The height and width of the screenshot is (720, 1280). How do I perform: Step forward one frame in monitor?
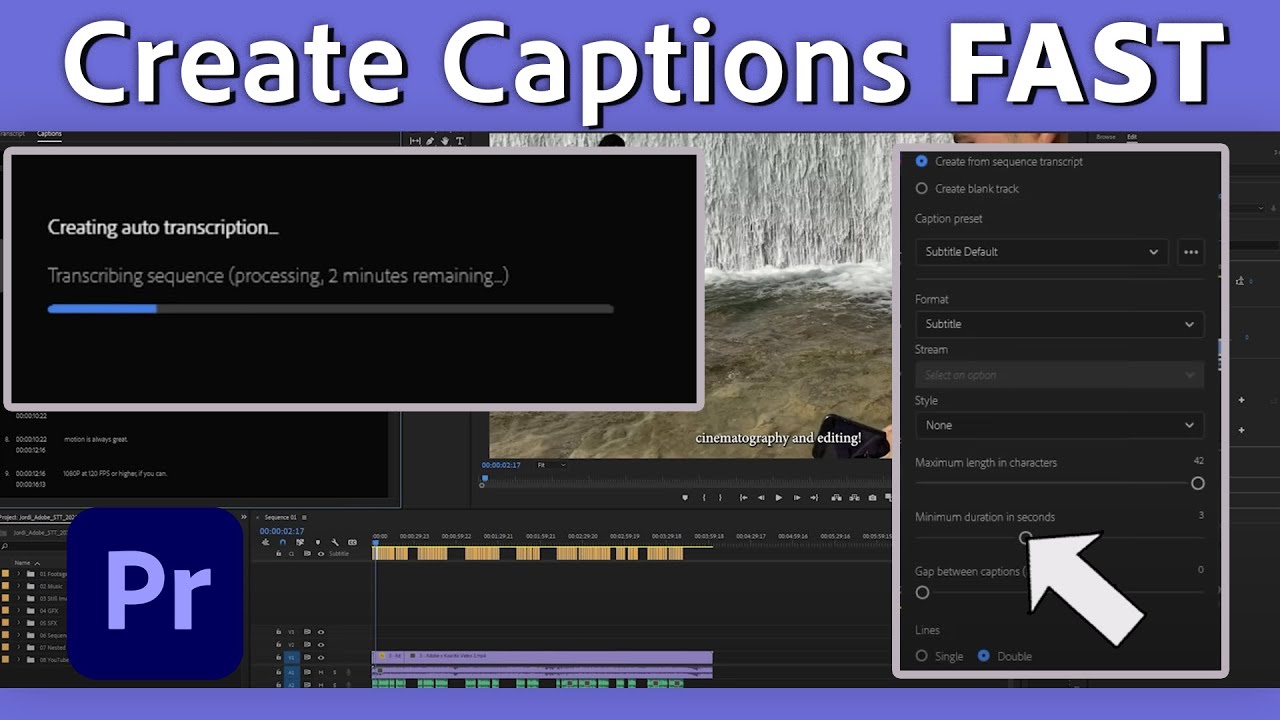797,497
